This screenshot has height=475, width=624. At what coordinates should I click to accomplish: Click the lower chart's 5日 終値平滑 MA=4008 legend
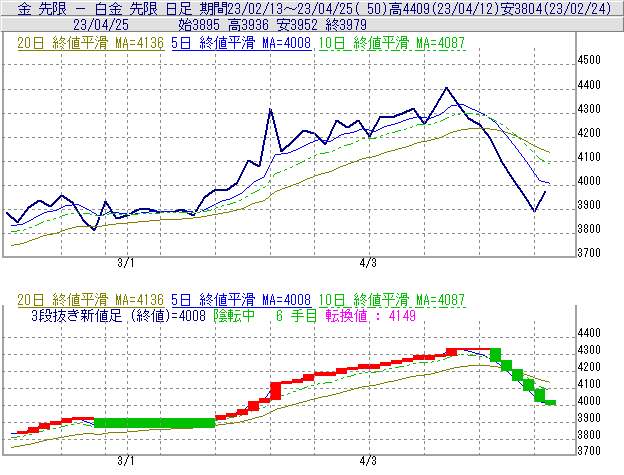tap(241, 300)
